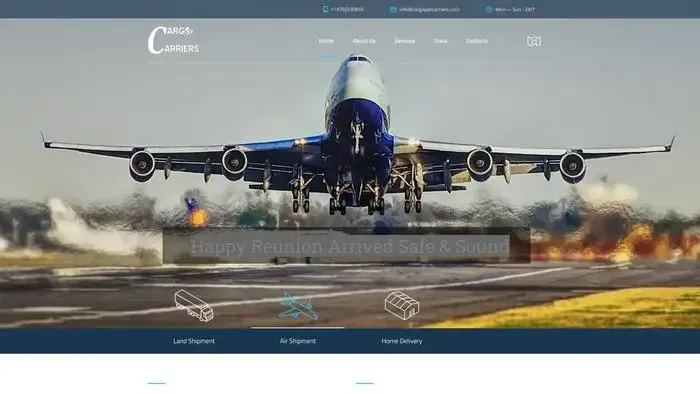The image size is (700, 394).
Task: Open the About Us menu item
Action: tap(364, 41)
